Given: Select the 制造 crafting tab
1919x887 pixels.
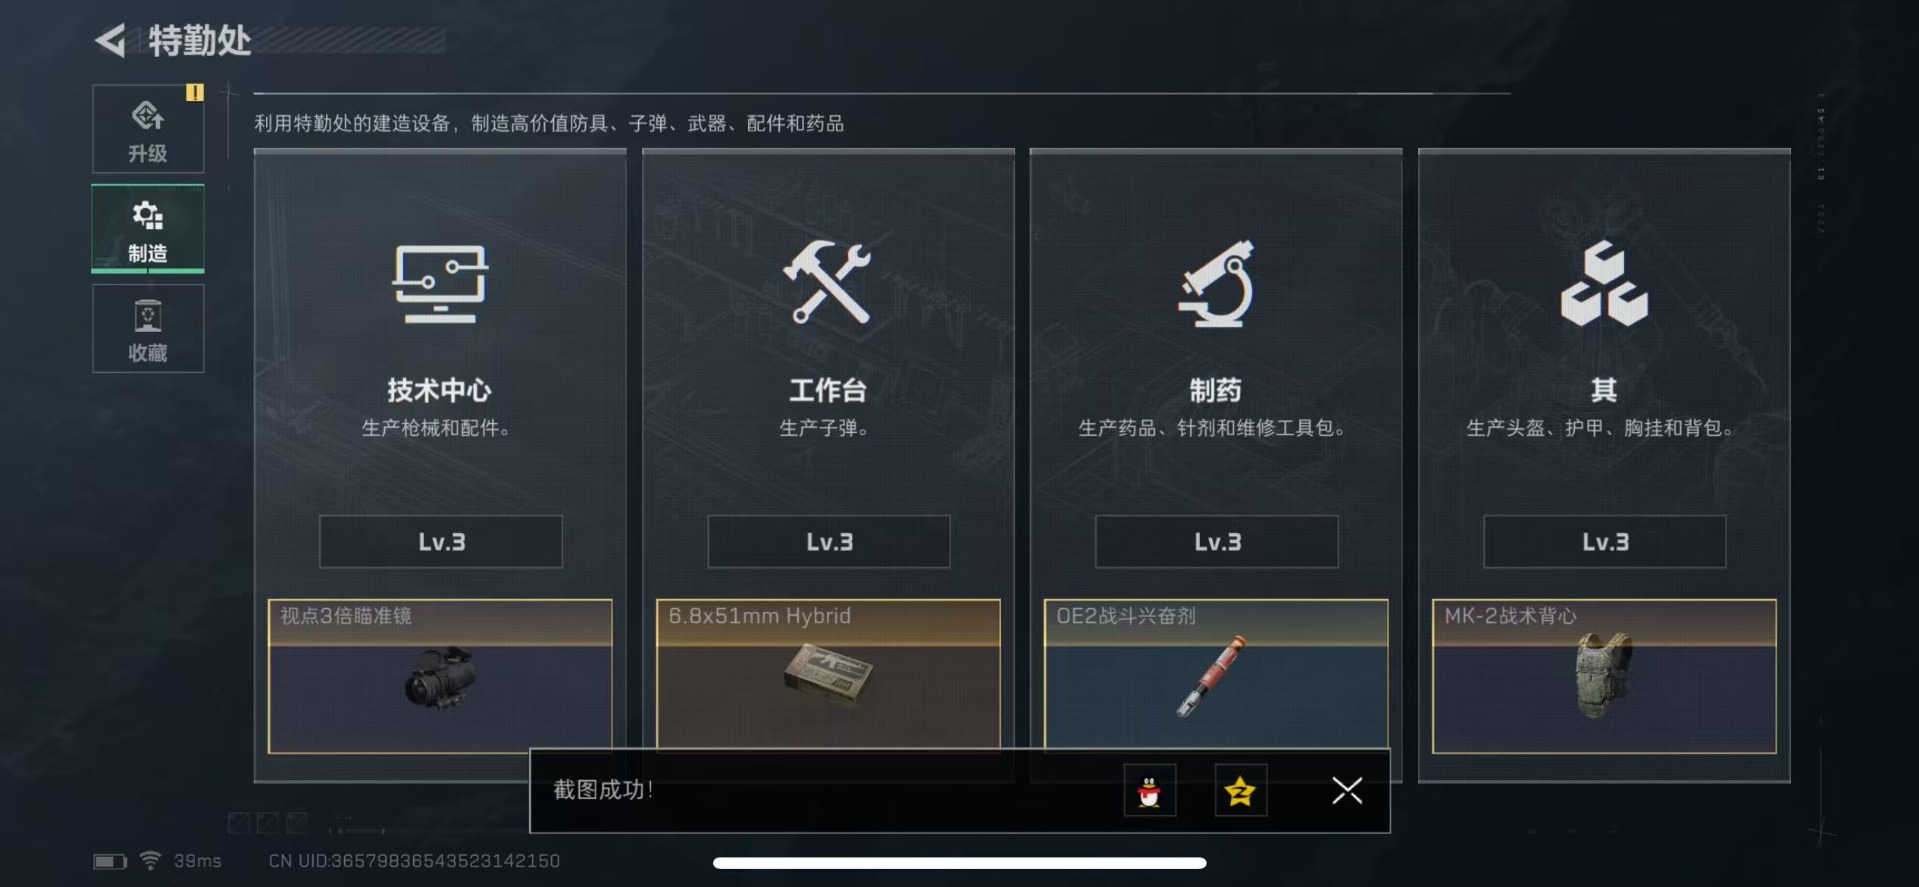Looking at the screenshot, I should point(148,229).
